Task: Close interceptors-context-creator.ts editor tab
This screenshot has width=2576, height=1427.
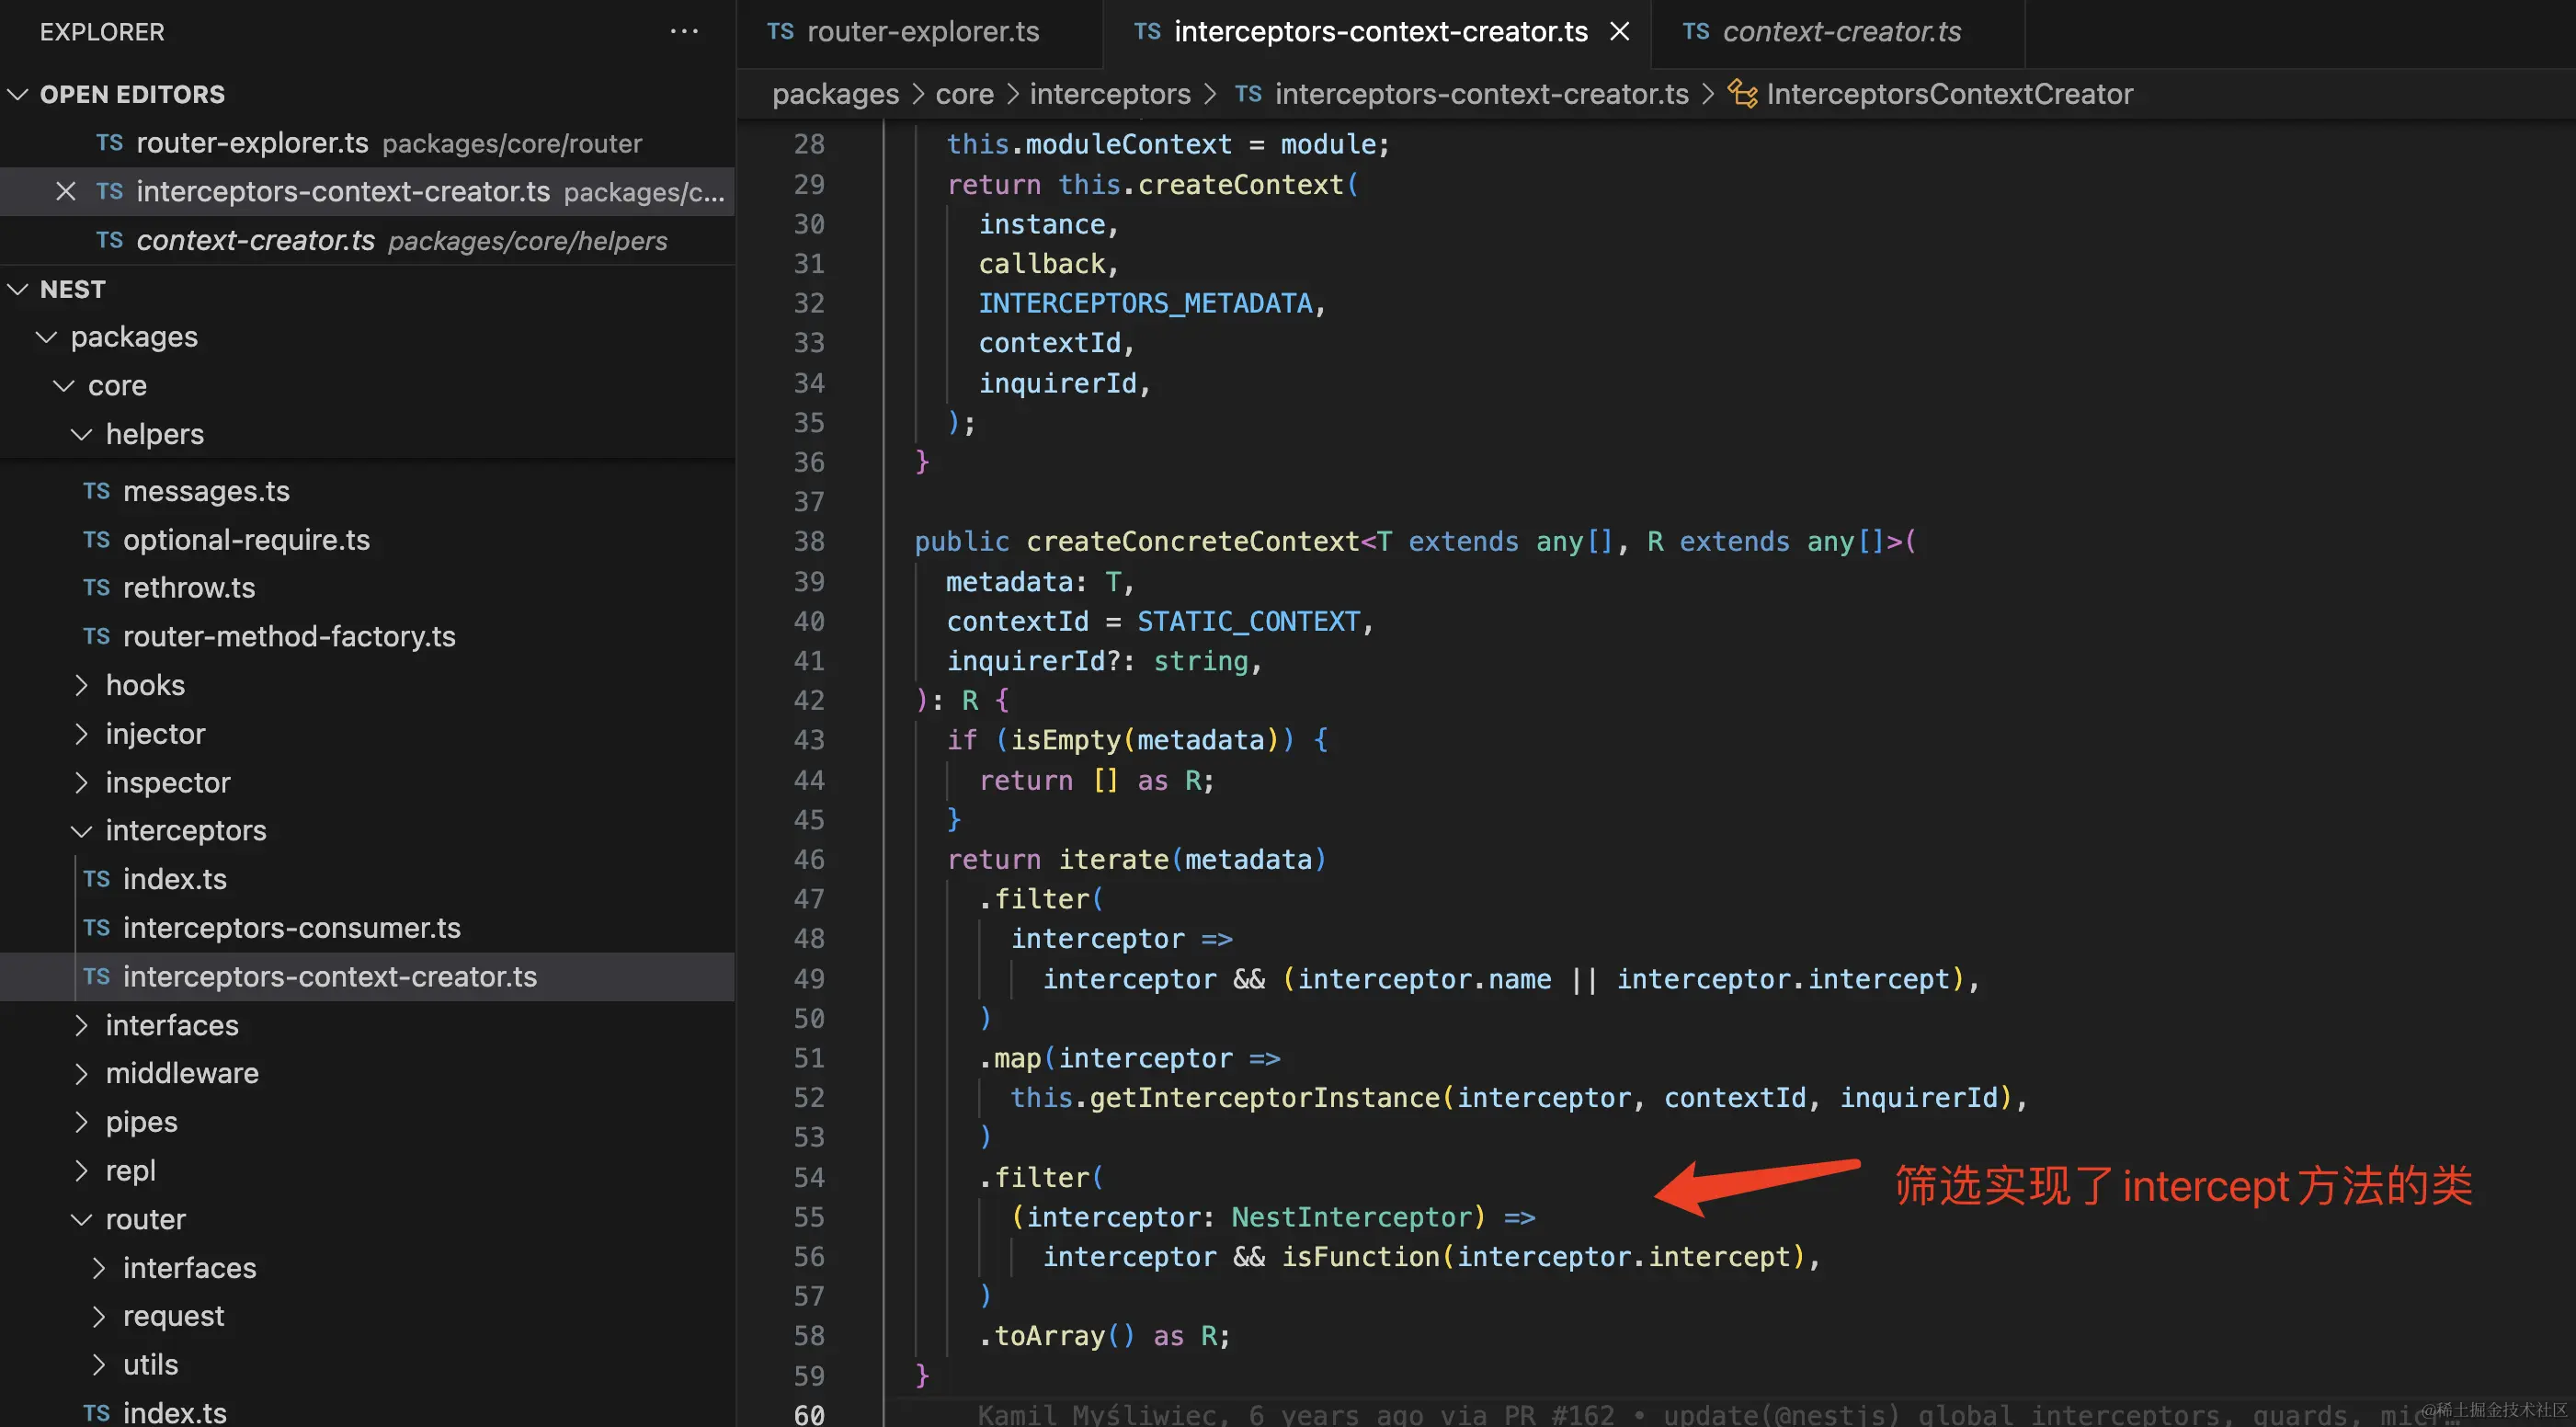Action: coord(1619,32)
